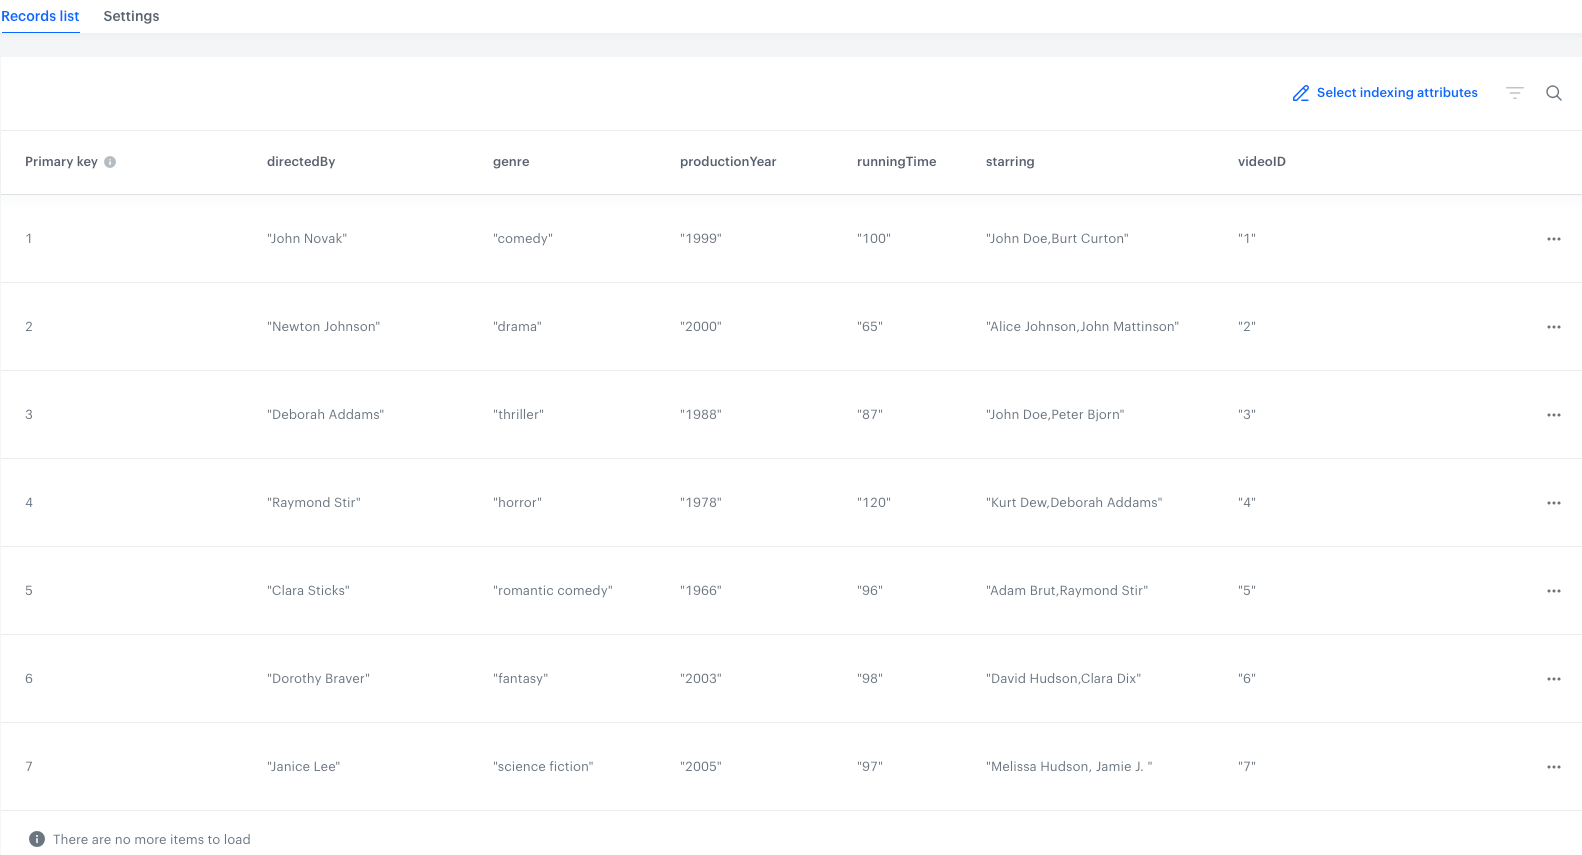Click the runningTime column header
This screenshot has height=855, width=1582.
pos(896,162)
